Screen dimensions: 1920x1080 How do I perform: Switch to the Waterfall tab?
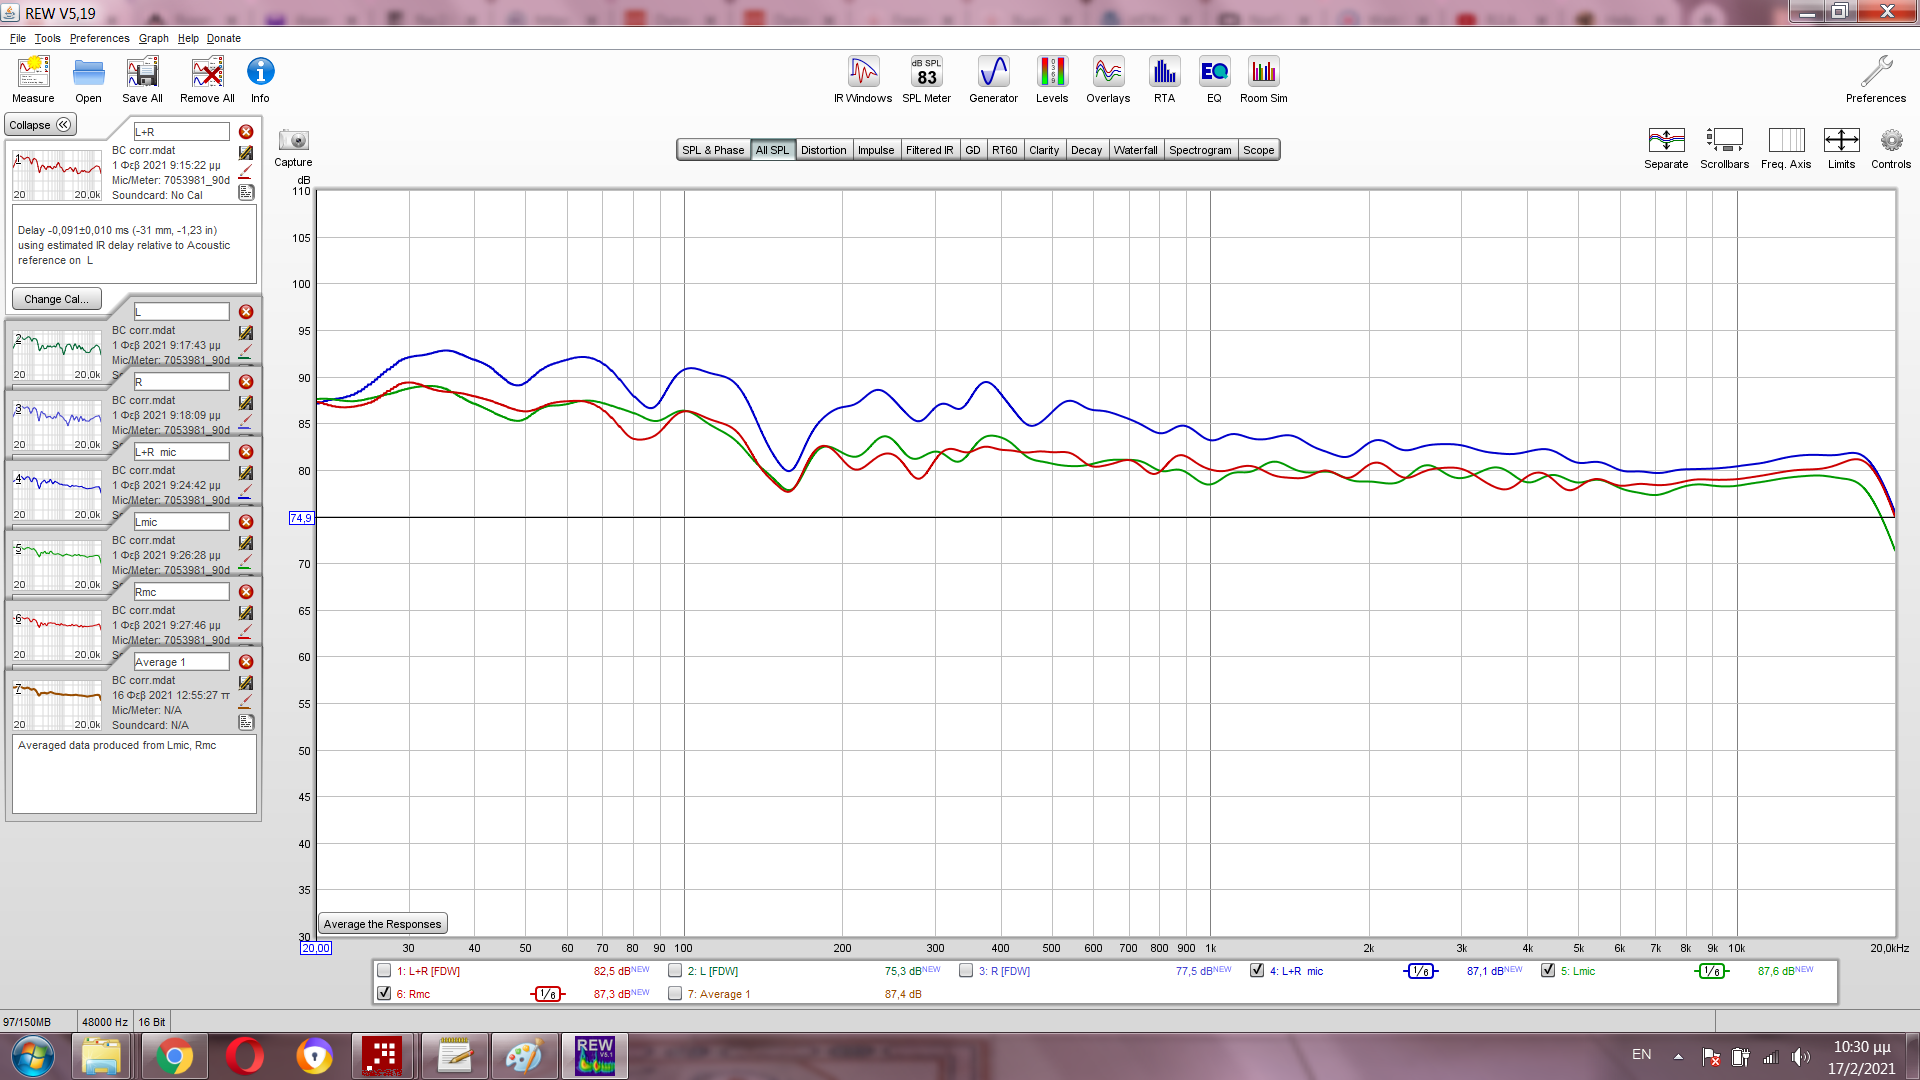click(1135, 150)
